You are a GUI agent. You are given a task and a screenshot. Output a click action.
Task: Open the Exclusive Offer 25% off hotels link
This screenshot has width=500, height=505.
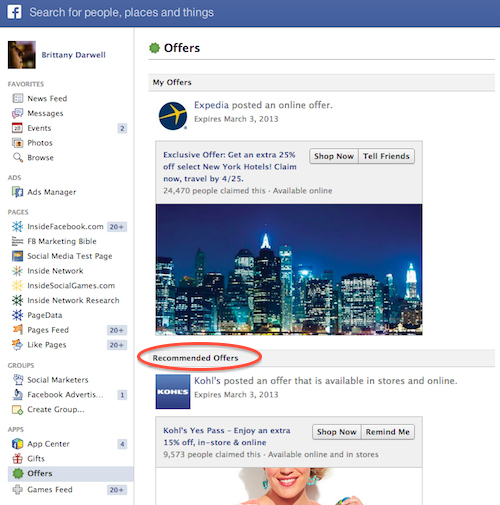(230, 167)
